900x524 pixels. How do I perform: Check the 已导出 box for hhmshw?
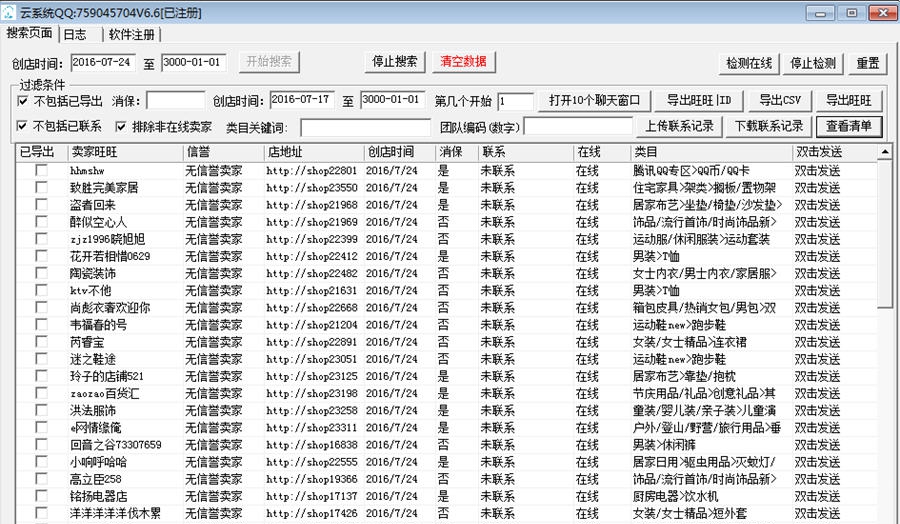[x=41, y=170]
